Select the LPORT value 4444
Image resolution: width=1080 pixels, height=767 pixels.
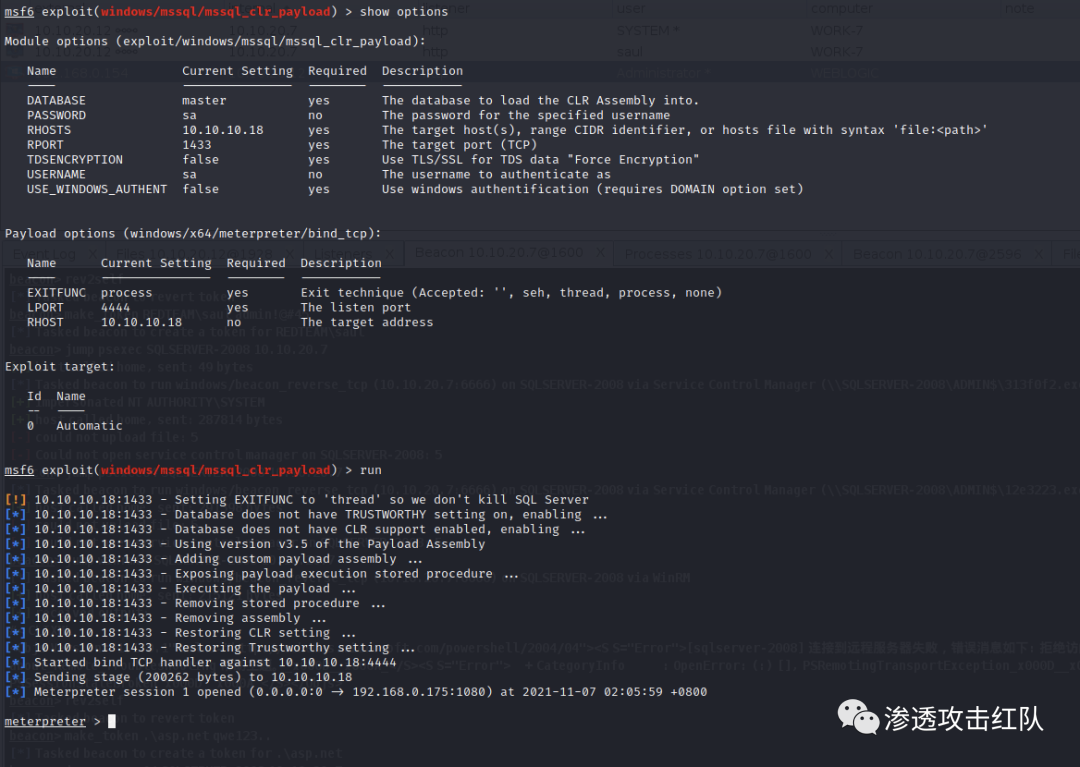pyautogui.click(x=116, y=308)
